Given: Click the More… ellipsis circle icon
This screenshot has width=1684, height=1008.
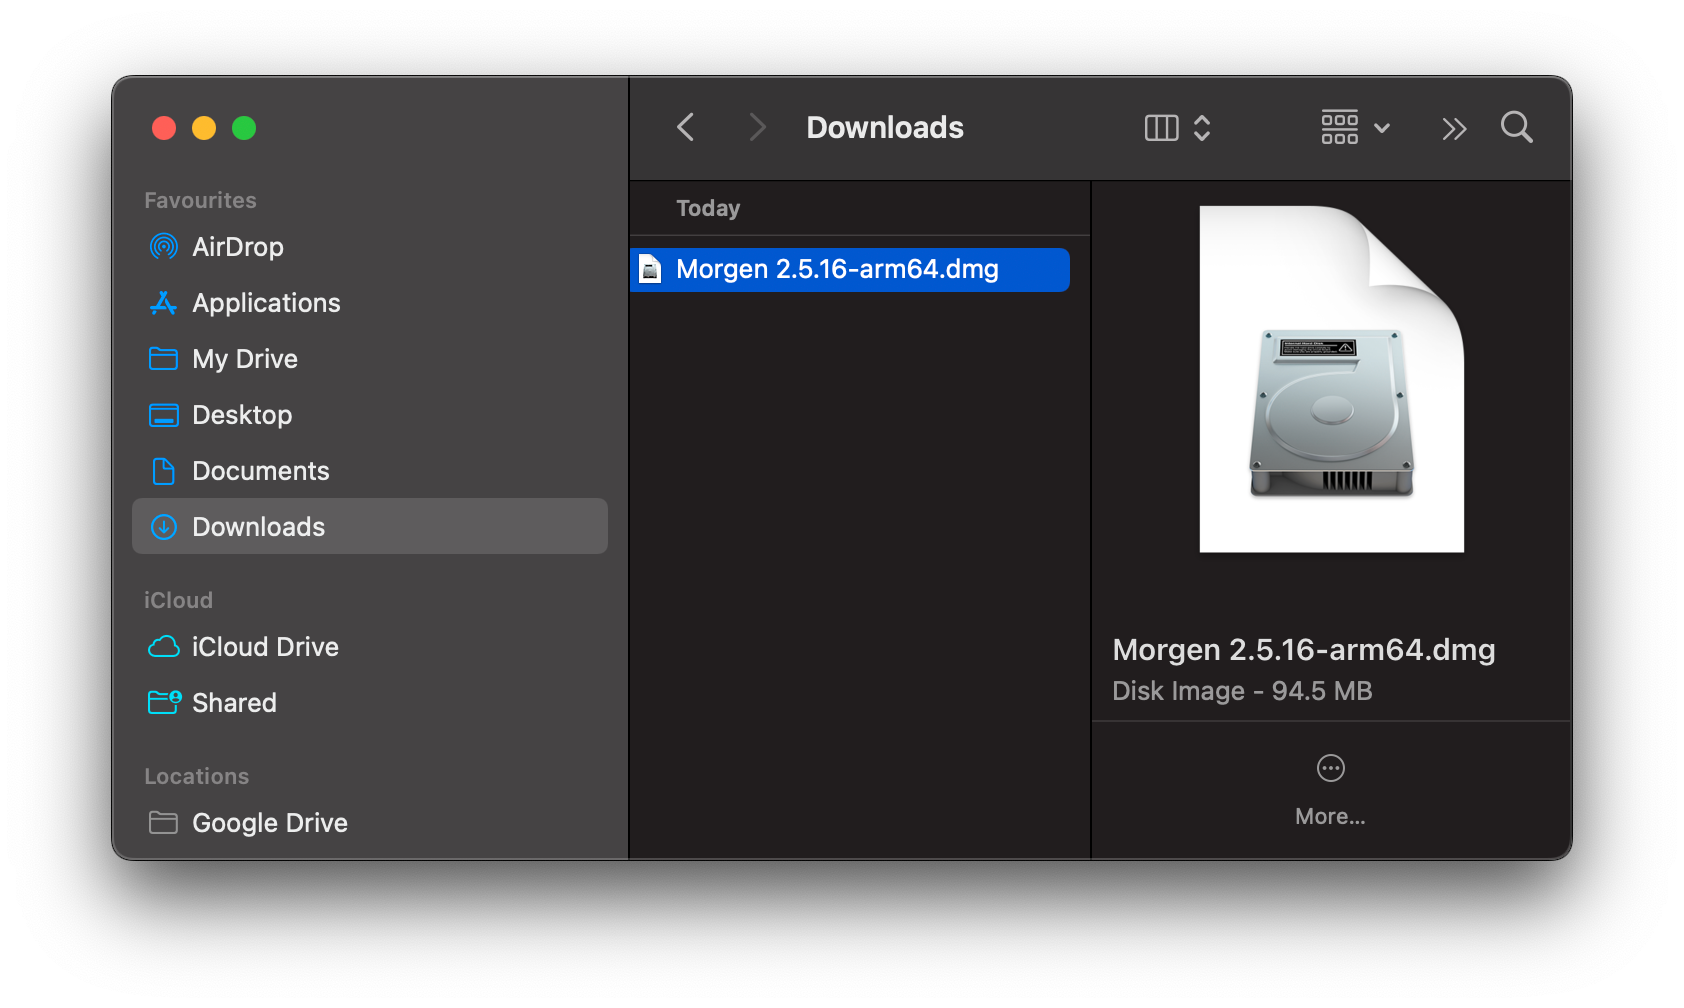Looking at the screenshot, I should (x=1330, y=768).
